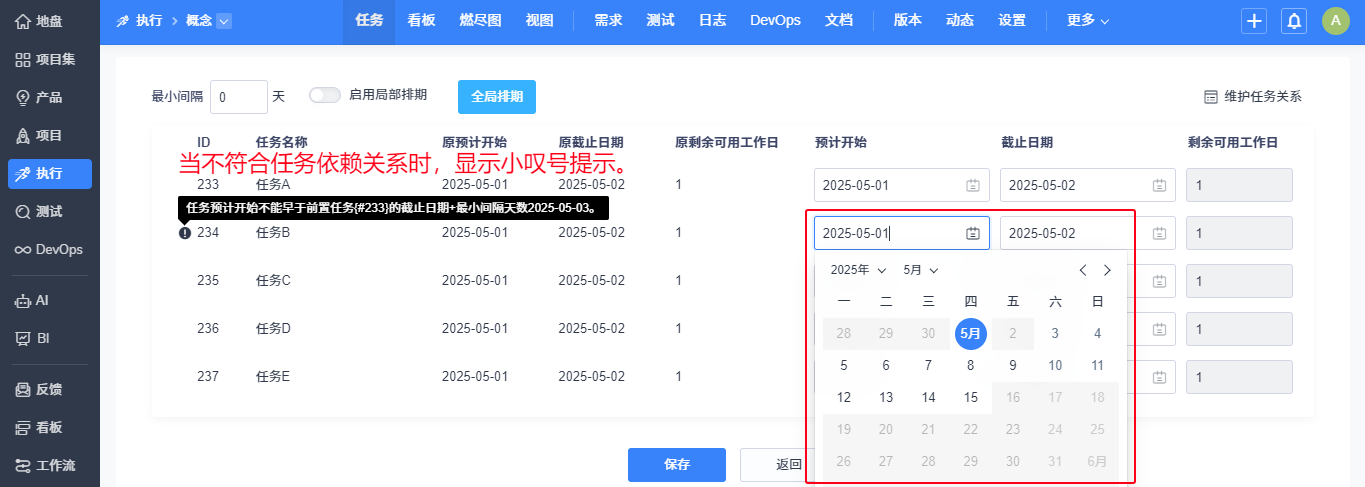This screenshot has height=487, width=1365.
Task: Click 任务A 预计开始 date input
Action: pyautogui.click(x=902, y=185)
